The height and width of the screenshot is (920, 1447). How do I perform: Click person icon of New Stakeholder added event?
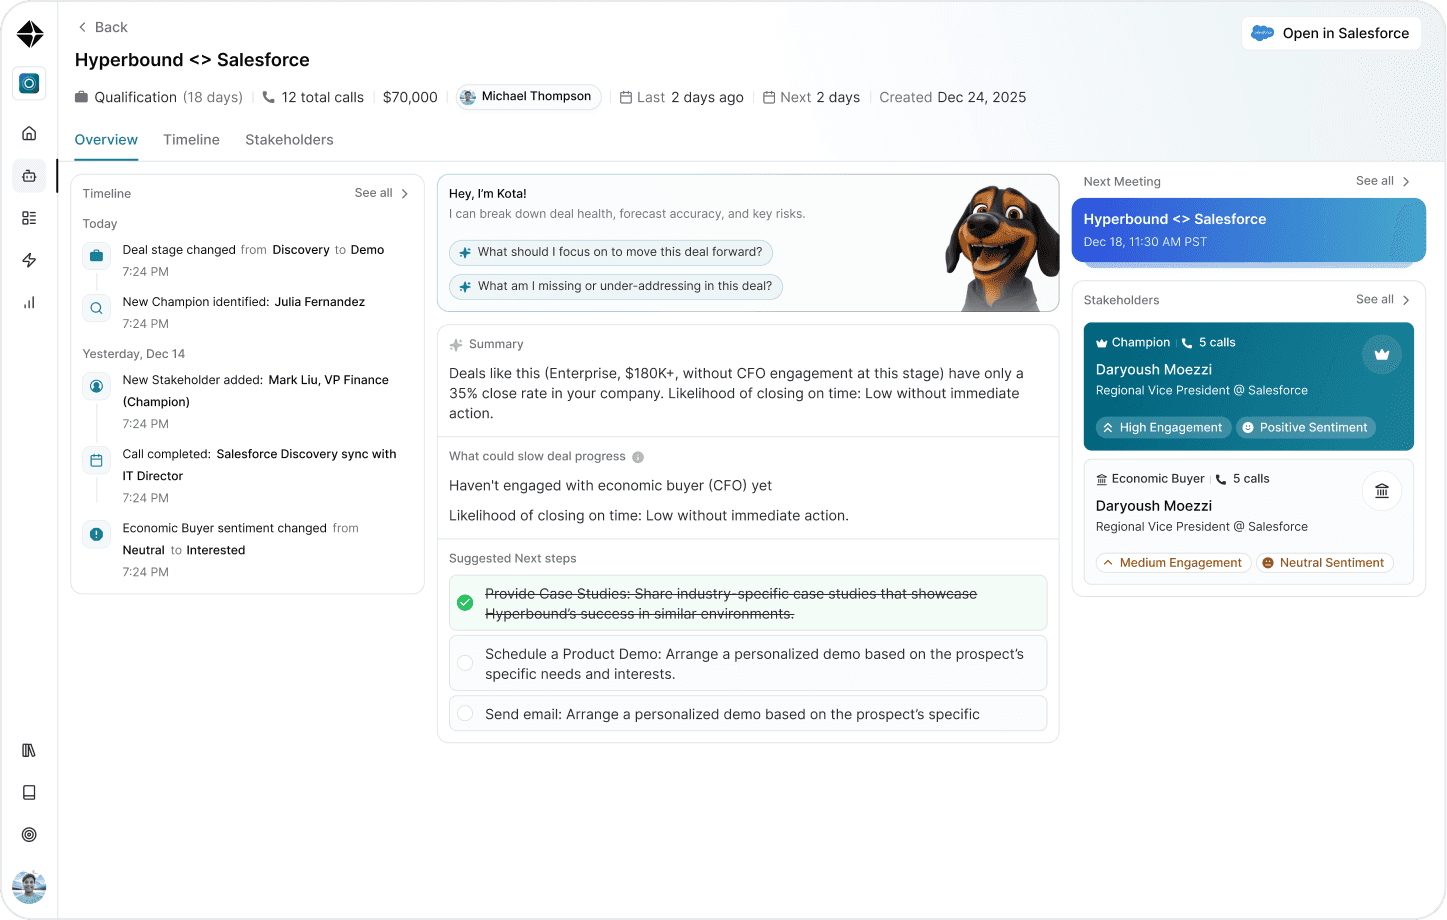tap(96, 386)
